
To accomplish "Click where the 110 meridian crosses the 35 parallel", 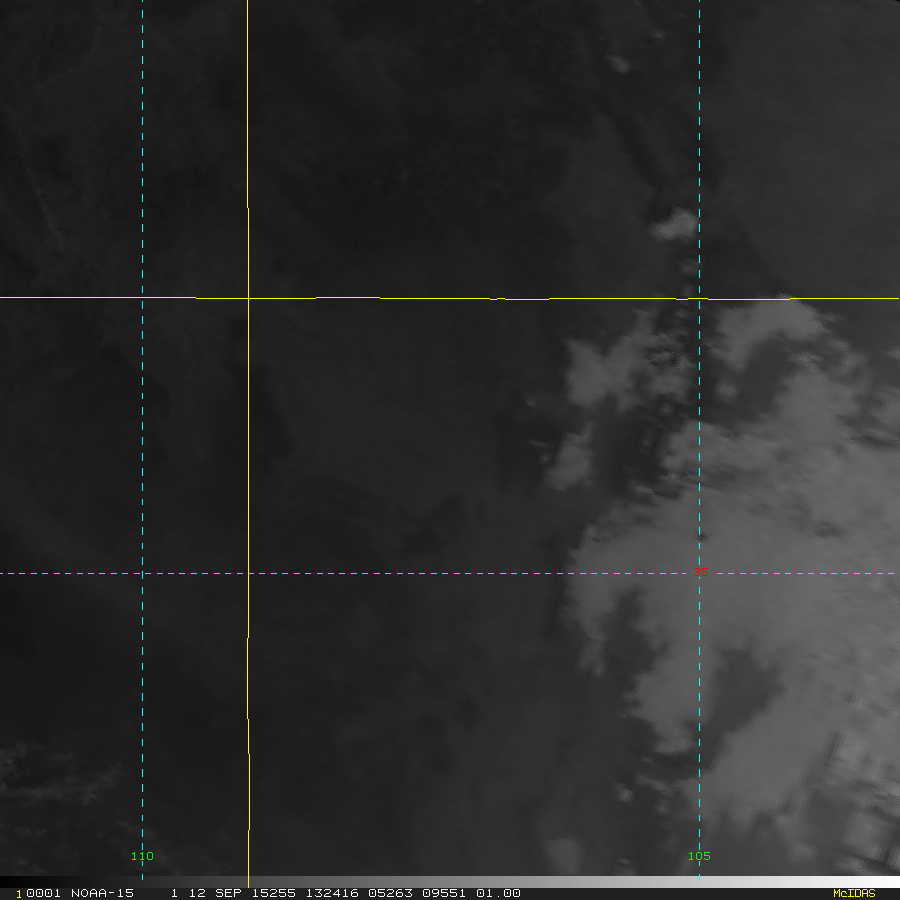I will [143, 573].
